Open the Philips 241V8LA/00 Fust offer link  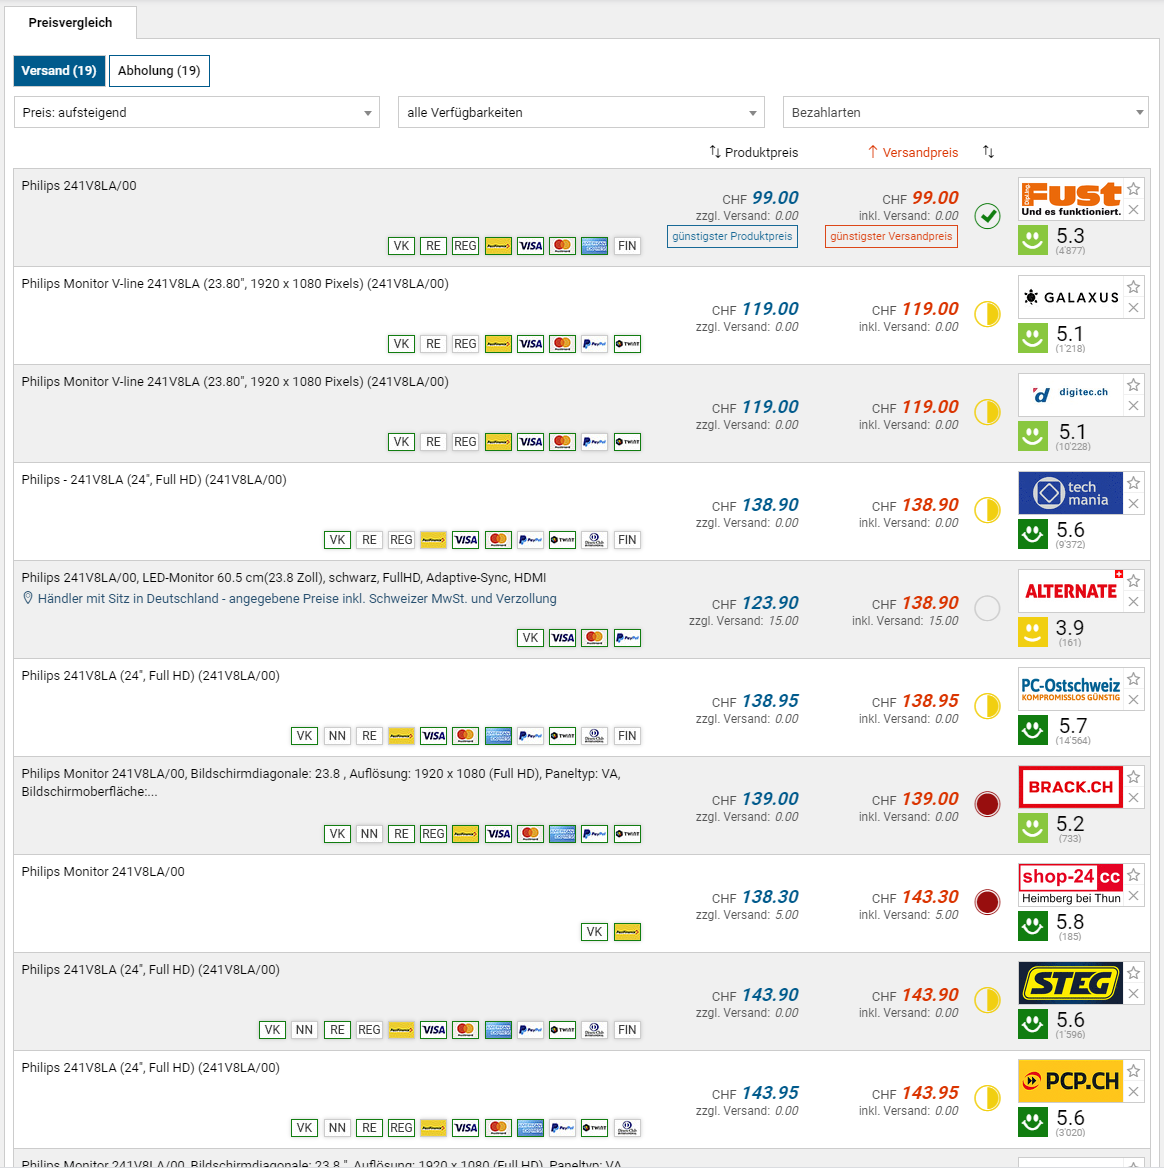pyautogui.click(x=79, y=186)
